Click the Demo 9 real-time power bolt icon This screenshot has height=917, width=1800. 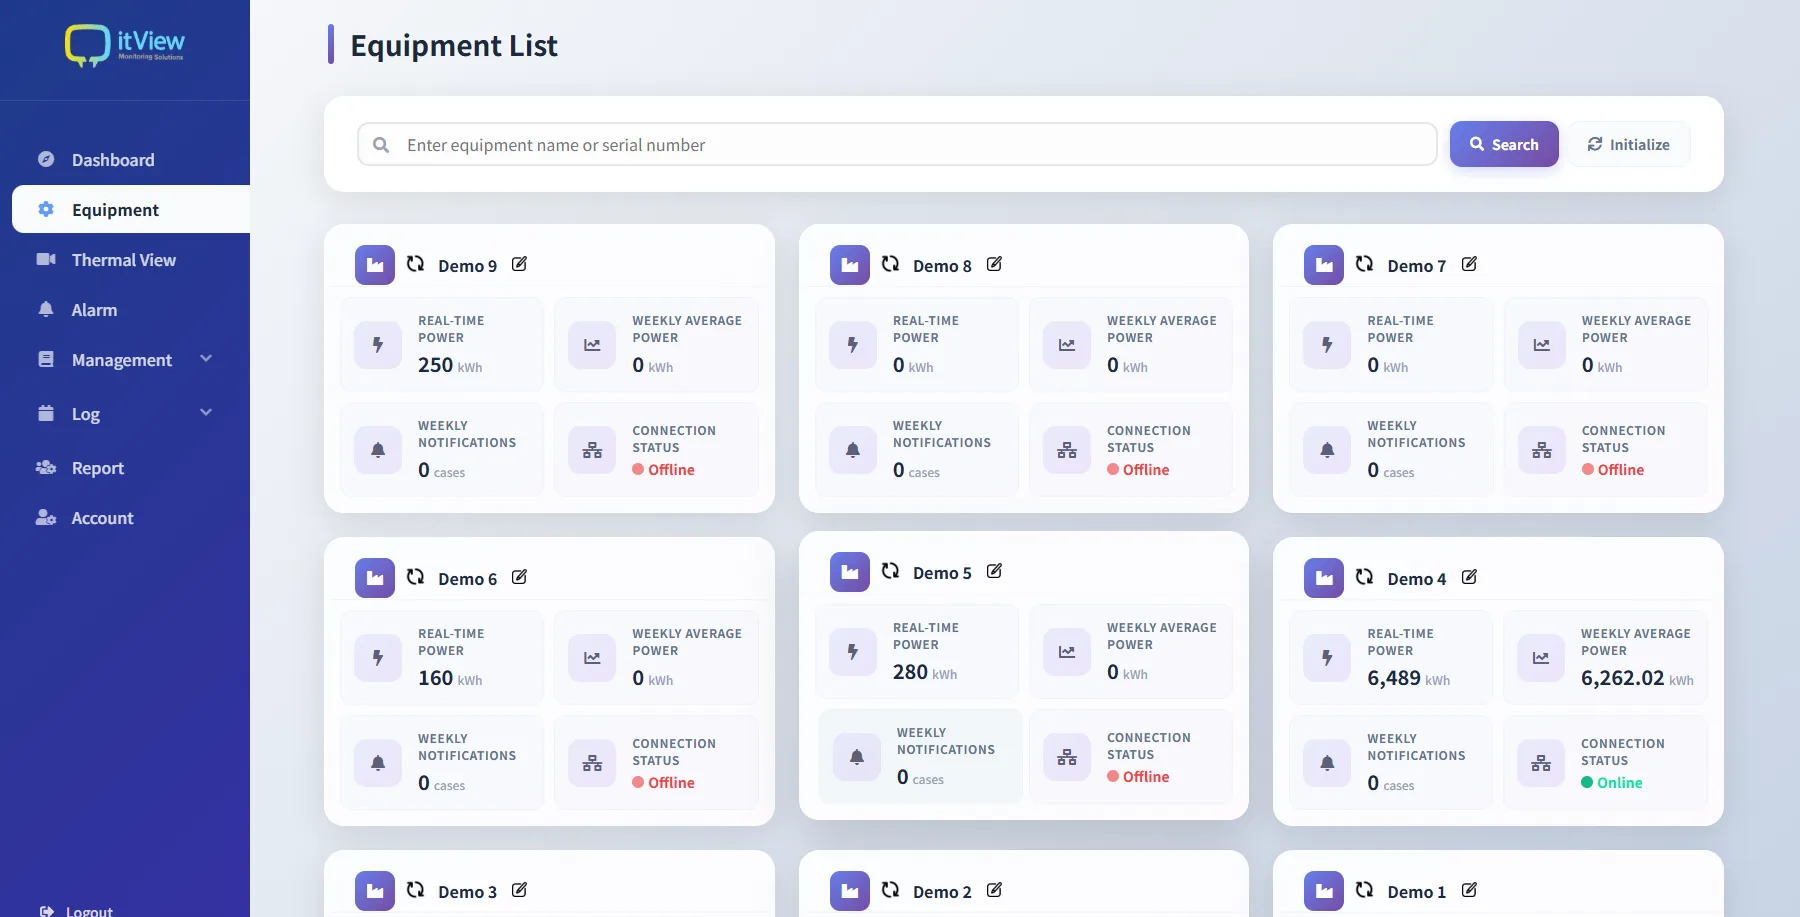[x=378, y=345]
